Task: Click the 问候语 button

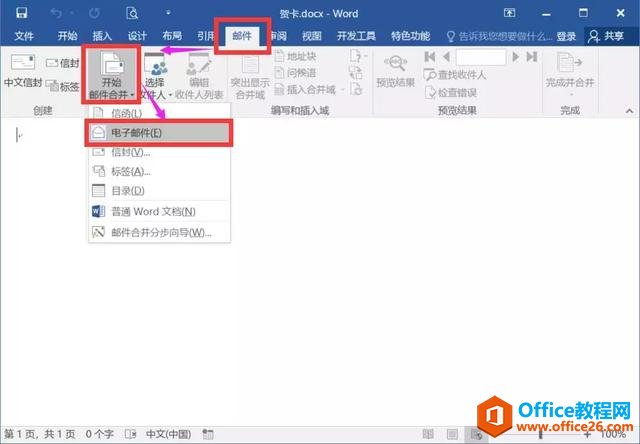Action: (x=296, y=73)
